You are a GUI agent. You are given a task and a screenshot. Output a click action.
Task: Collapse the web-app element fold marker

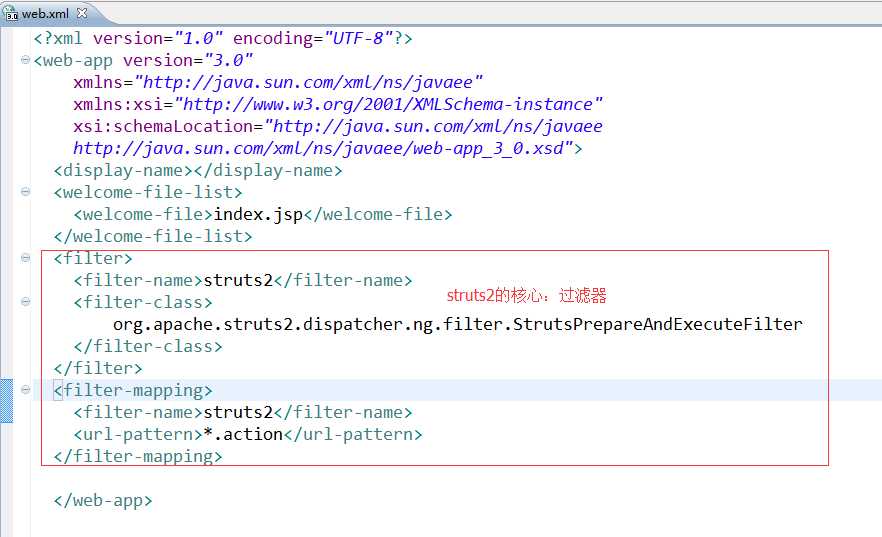click(25, 60)
